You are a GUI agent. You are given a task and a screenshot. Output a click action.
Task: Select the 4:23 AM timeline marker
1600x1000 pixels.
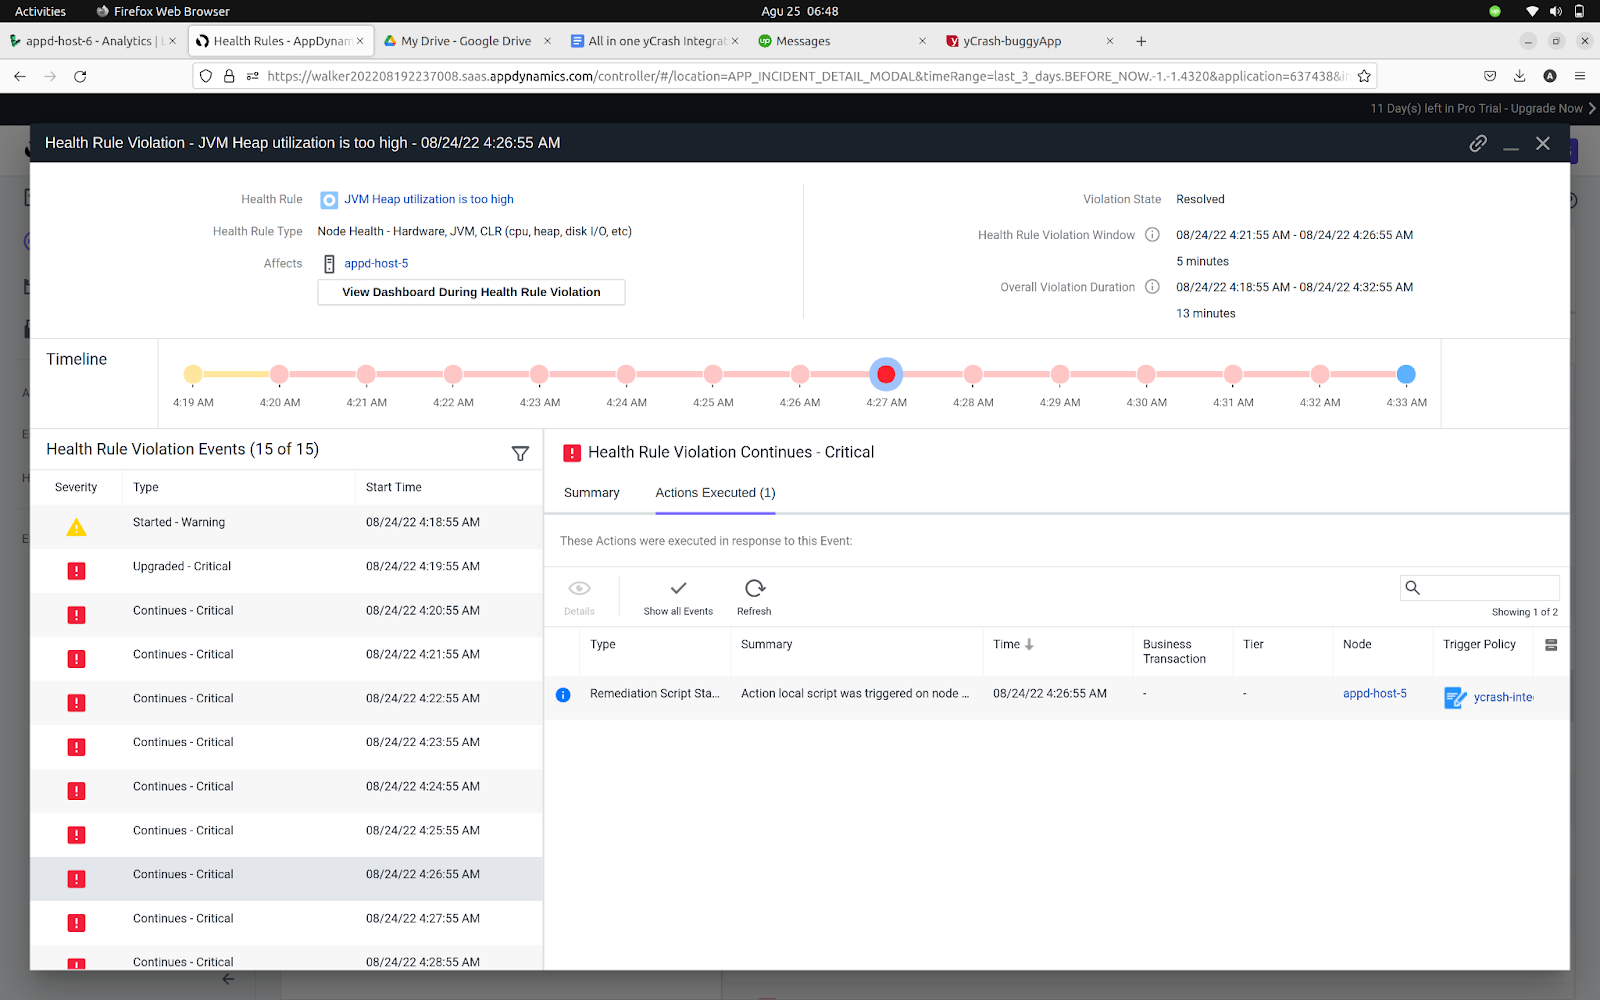[x=540, y=374]
